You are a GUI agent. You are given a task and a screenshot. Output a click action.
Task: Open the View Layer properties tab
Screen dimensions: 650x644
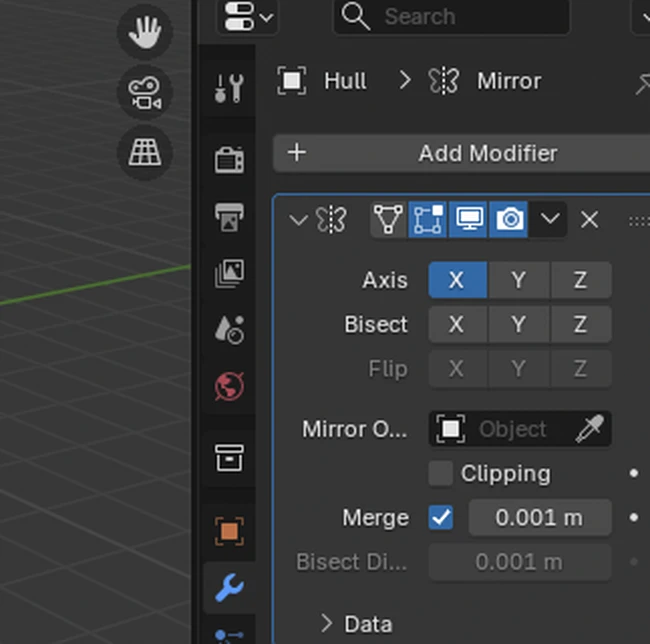click(x=229, y=274)
